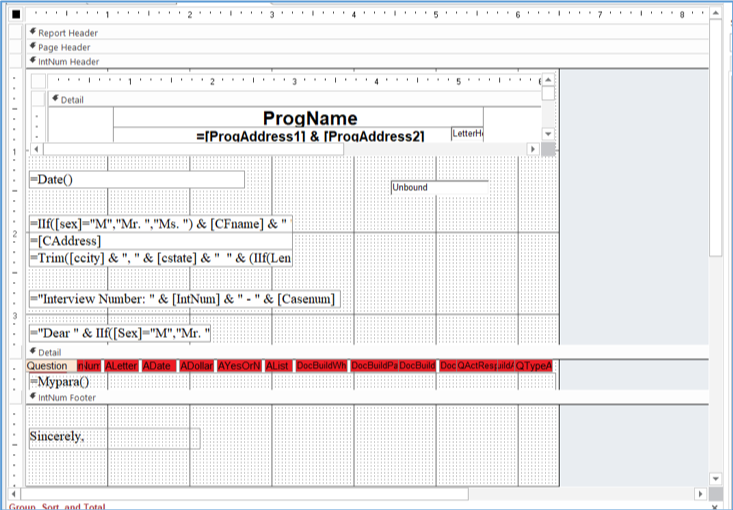Select the red ADollar field control

click(195, 367)
